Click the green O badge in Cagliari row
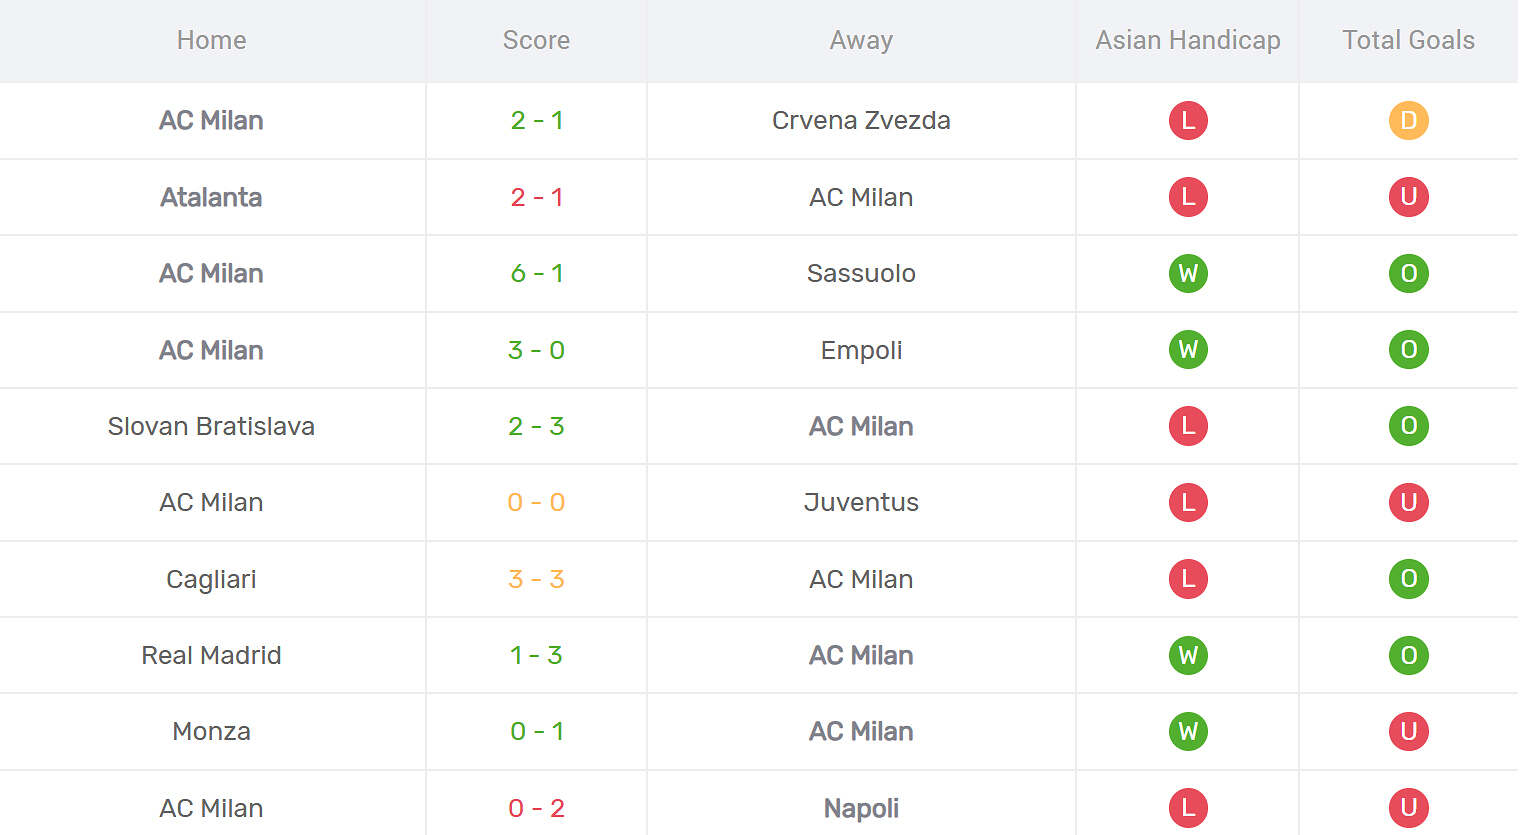The height and width of the screenshot is (835, 1521). 1408,579
